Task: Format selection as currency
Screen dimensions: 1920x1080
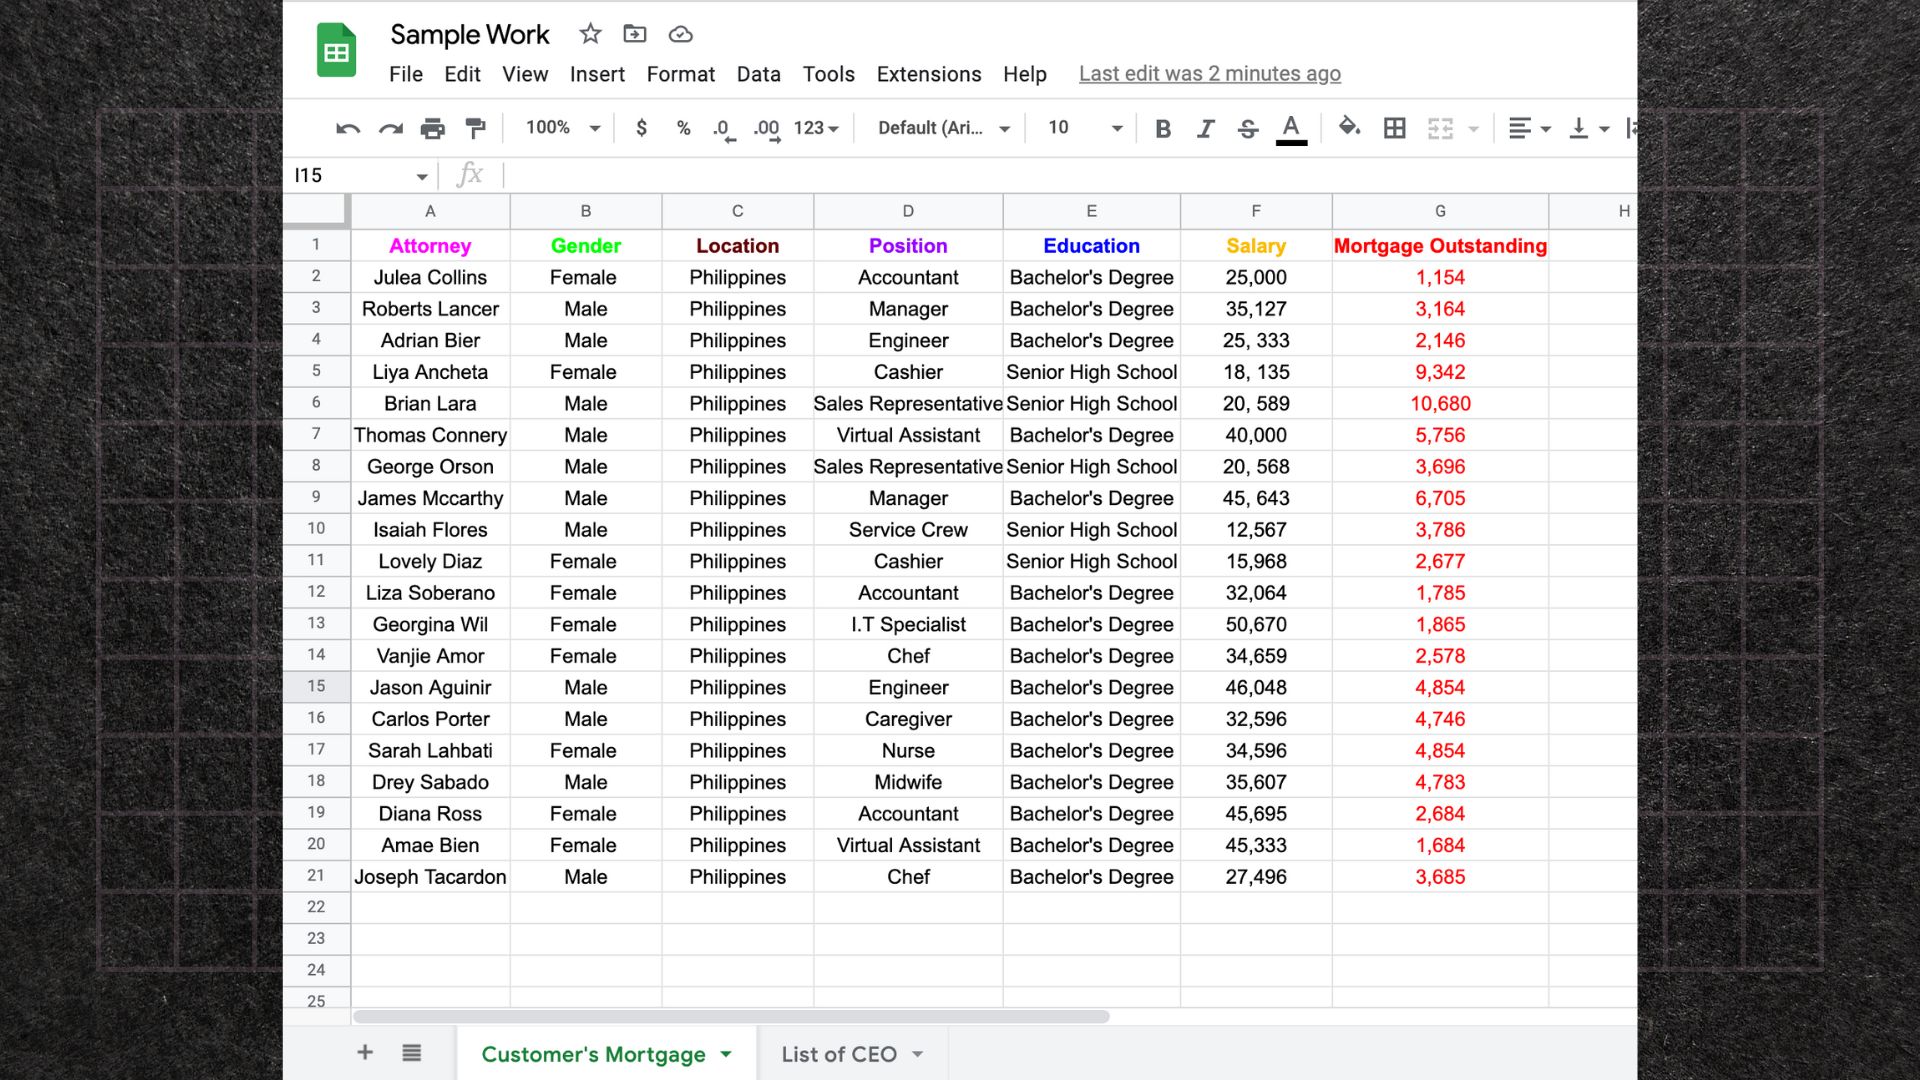Action: point(641,128)
